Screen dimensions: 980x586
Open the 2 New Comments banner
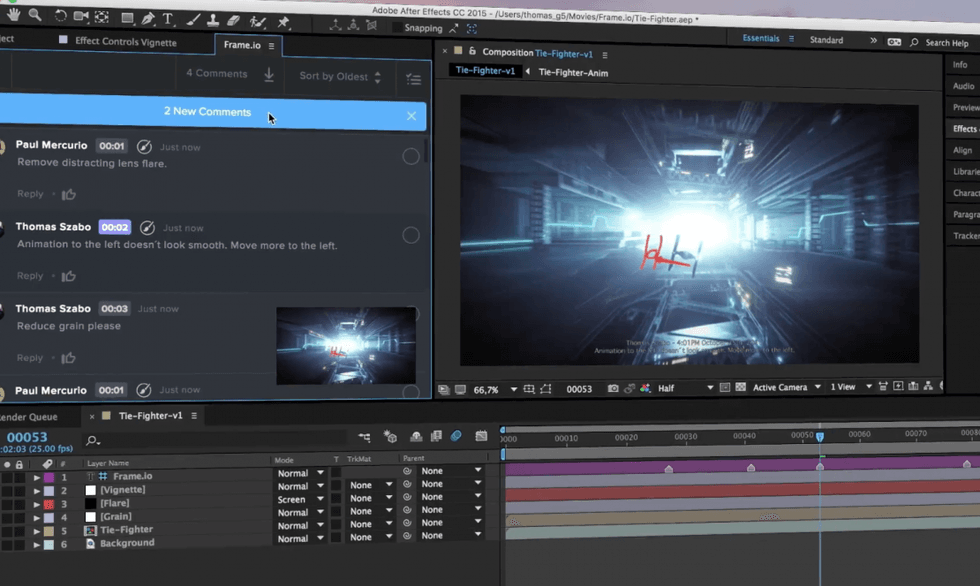[208, 112]
